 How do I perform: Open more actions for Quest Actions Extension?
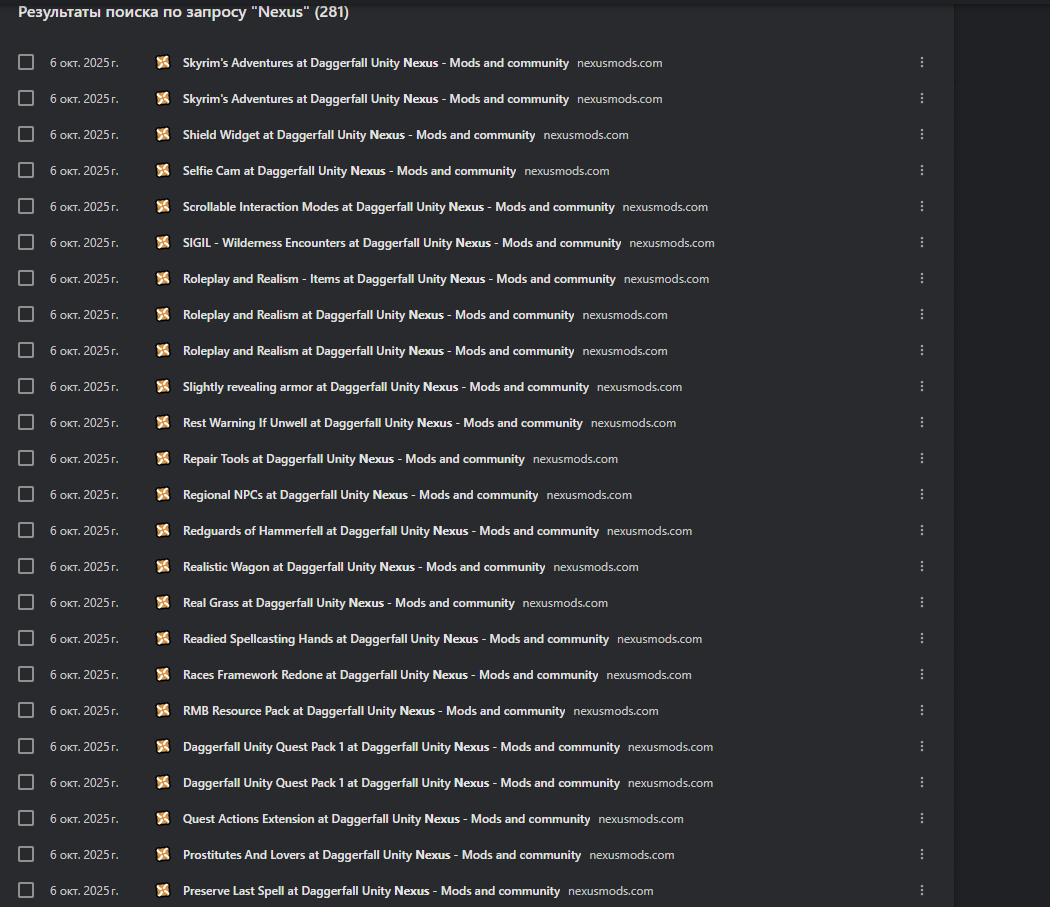pyautogui.click(x=921, y=819)
